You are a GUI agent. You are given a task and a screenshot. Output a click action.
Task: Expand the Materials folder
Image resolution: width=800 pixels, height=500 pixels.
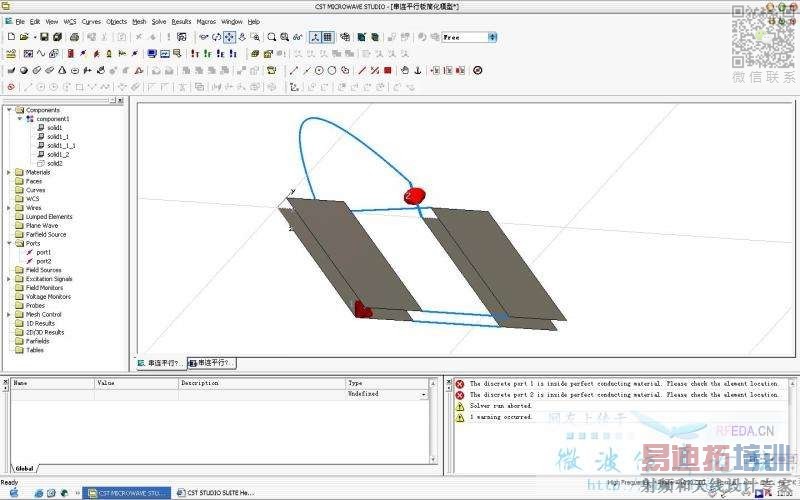9,172
